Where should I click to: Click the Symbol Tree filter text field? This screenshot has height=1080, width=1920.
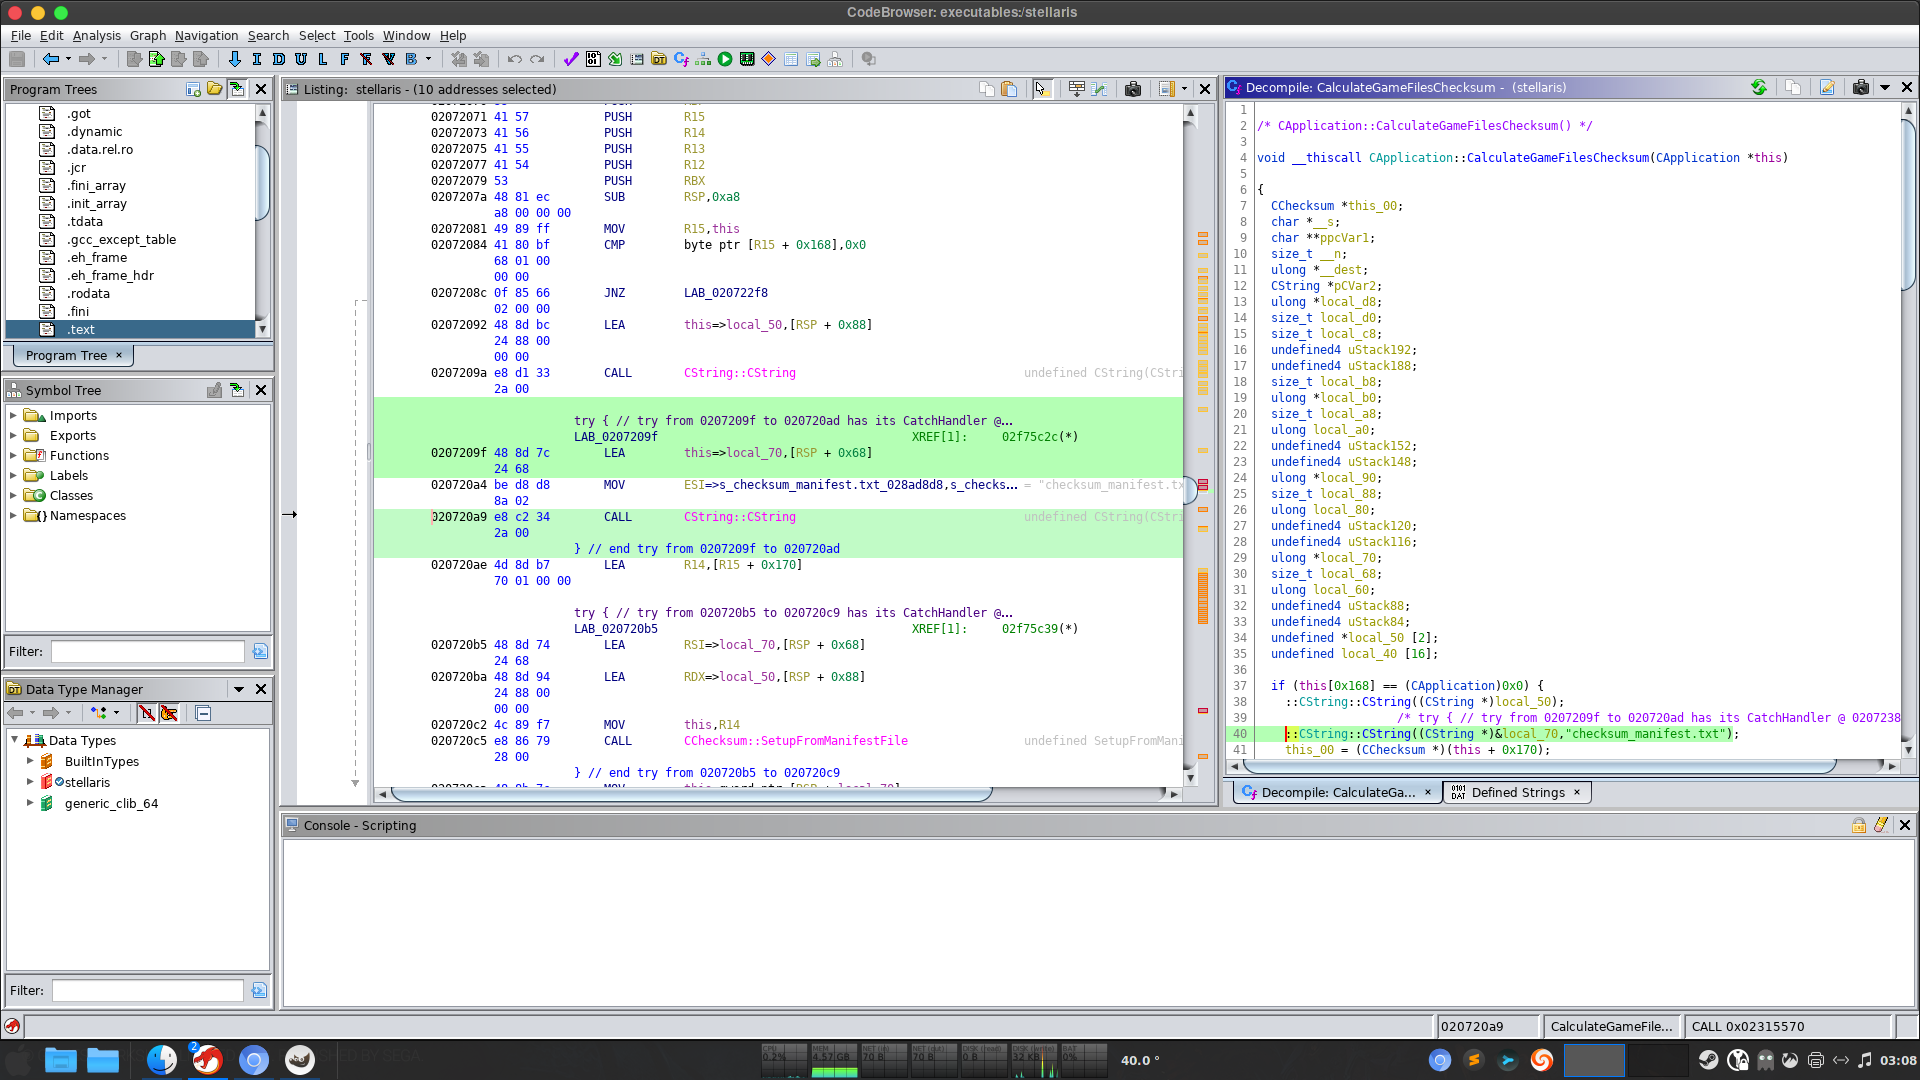(x=147, y=651)
